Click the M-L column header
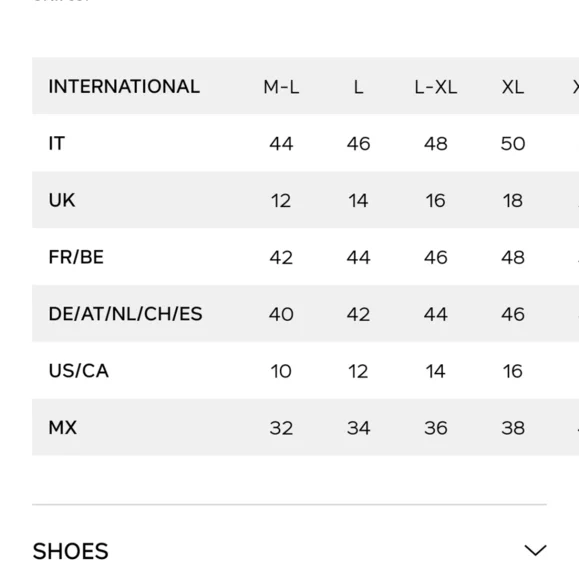This screenshot has height=580, width=579. [x=281, y=87]
